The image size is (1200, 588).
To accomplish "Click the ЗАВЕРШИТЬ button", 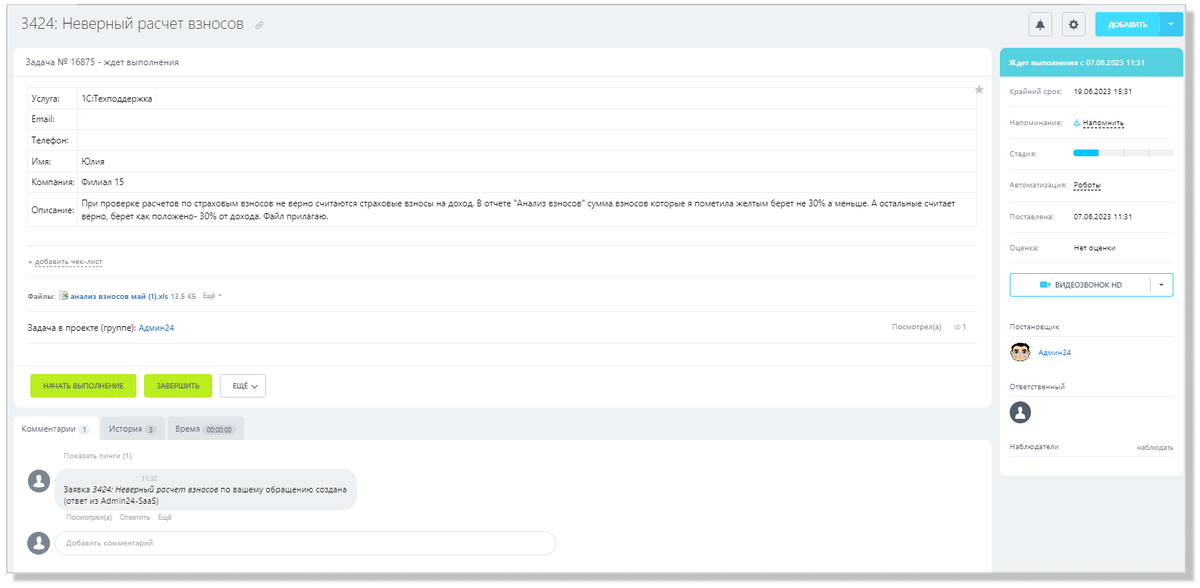I will click(x=178, y=386).
